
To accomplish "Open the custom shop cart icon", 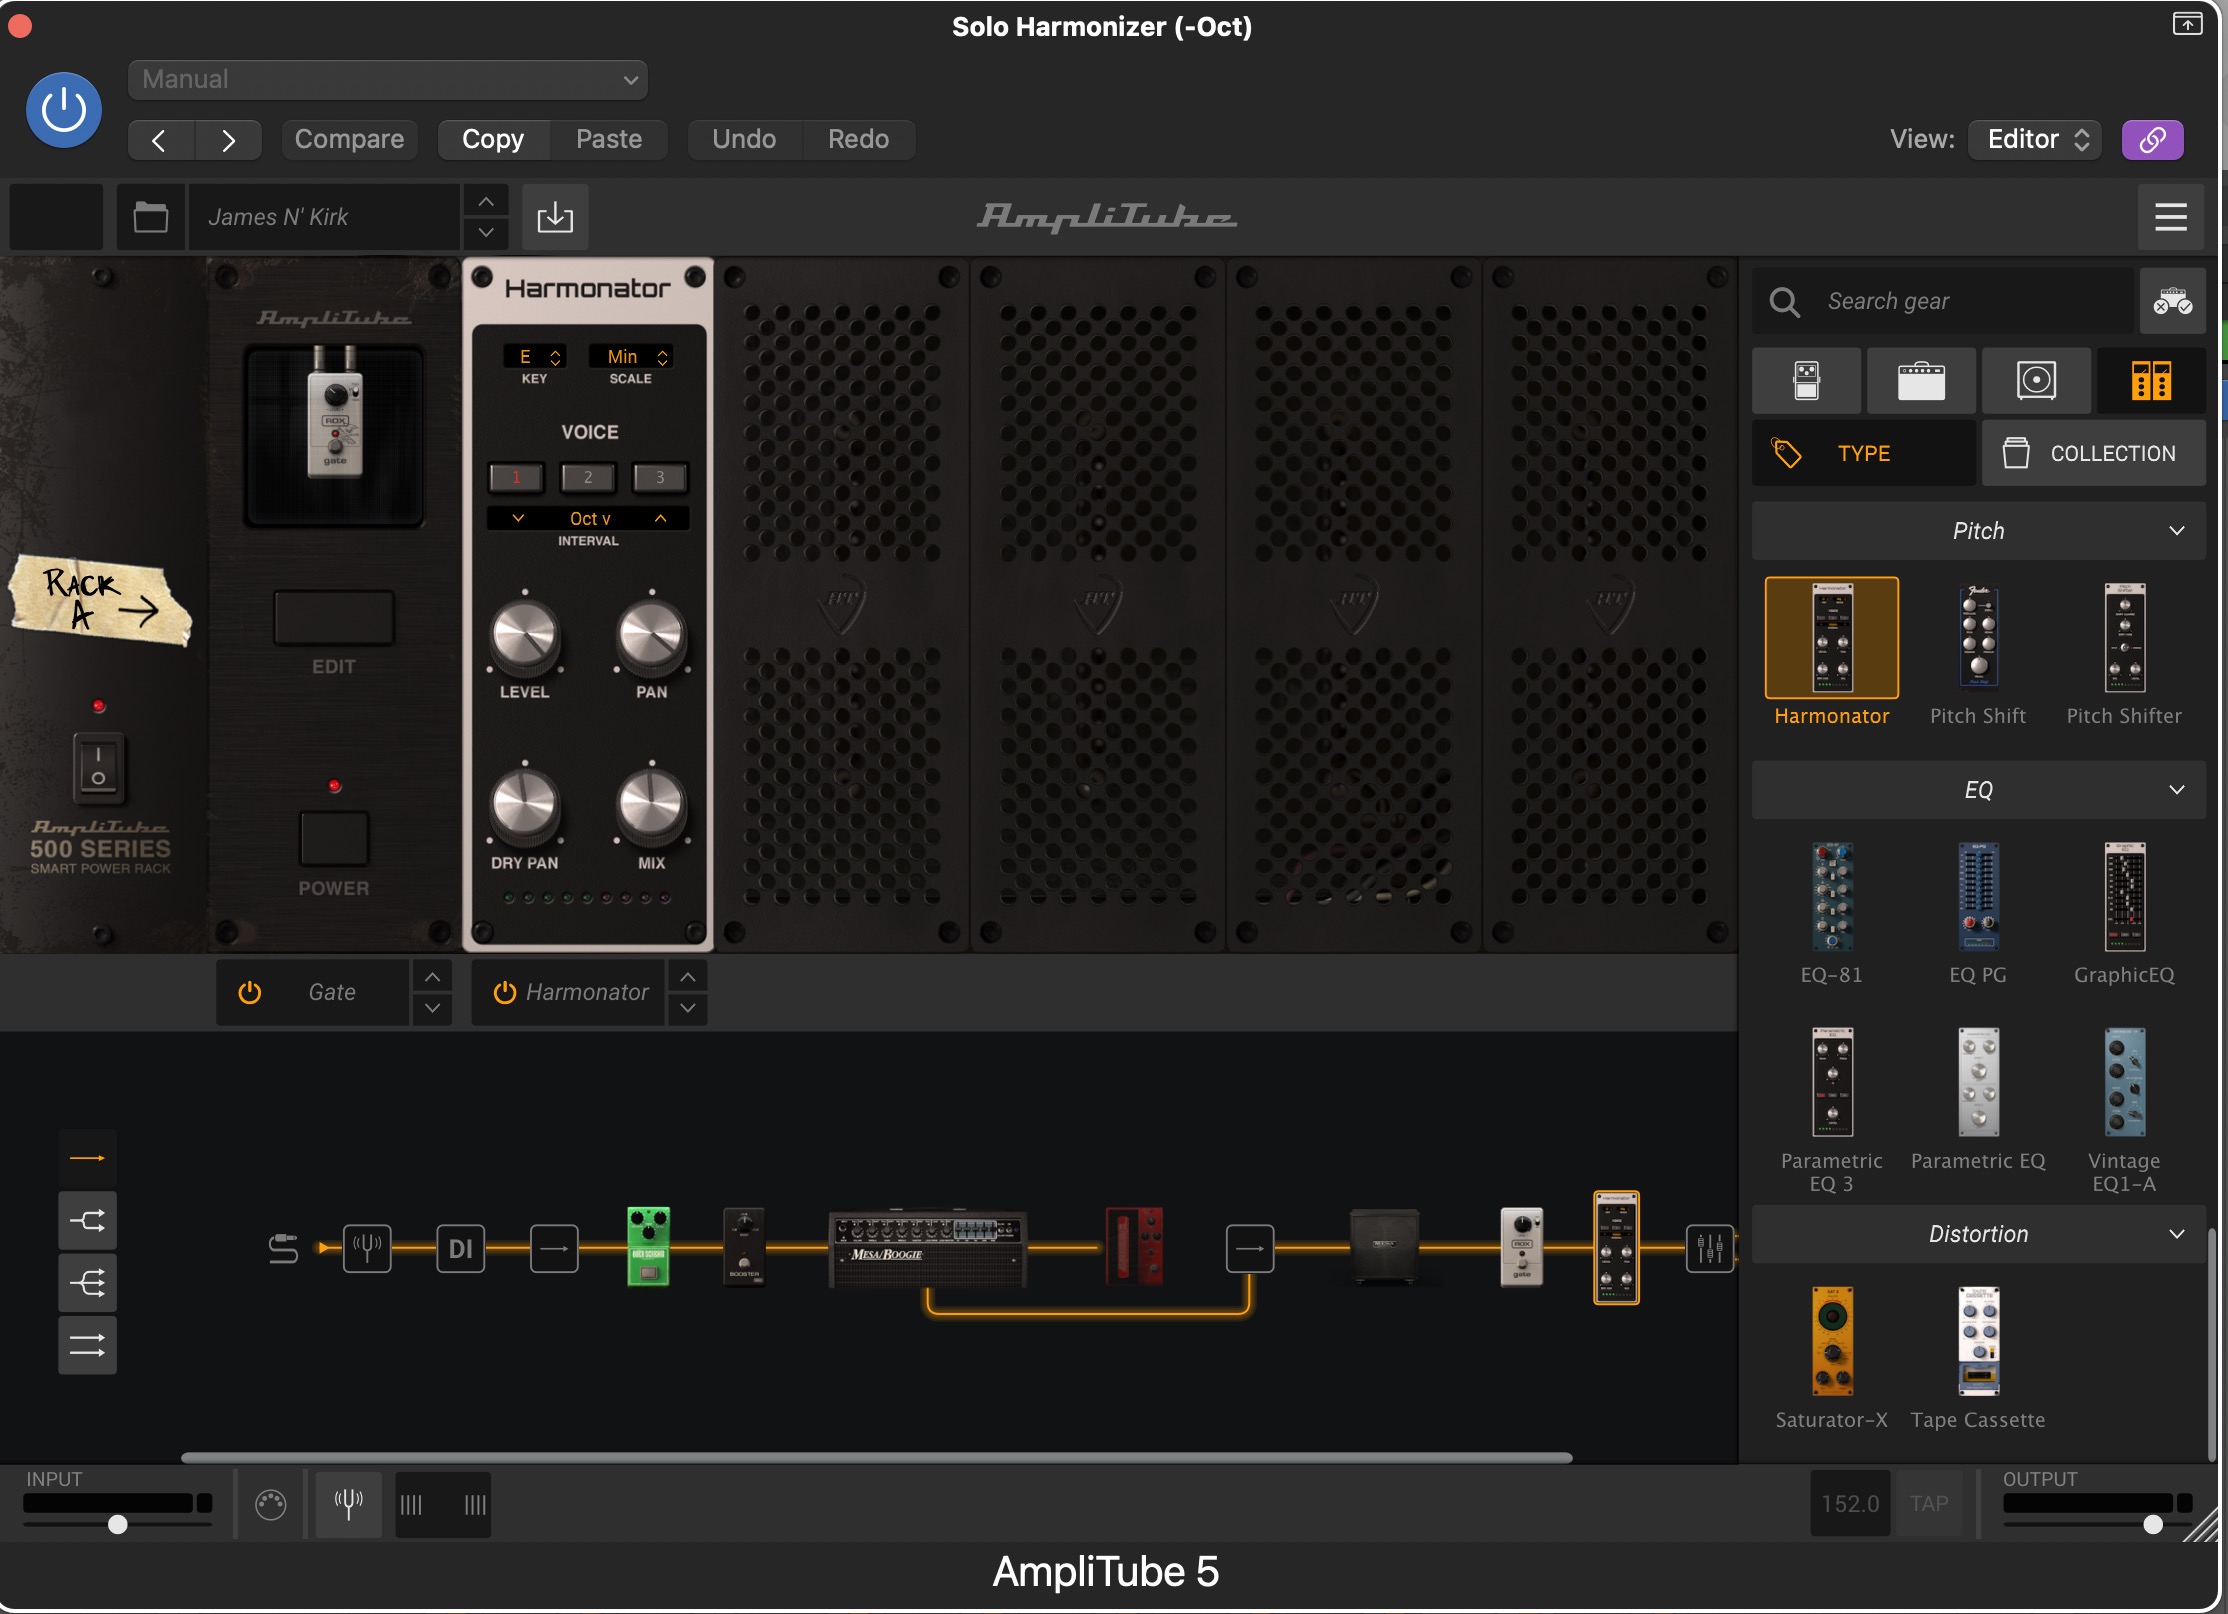I will pyautogui.click(x=2172, y=301).
